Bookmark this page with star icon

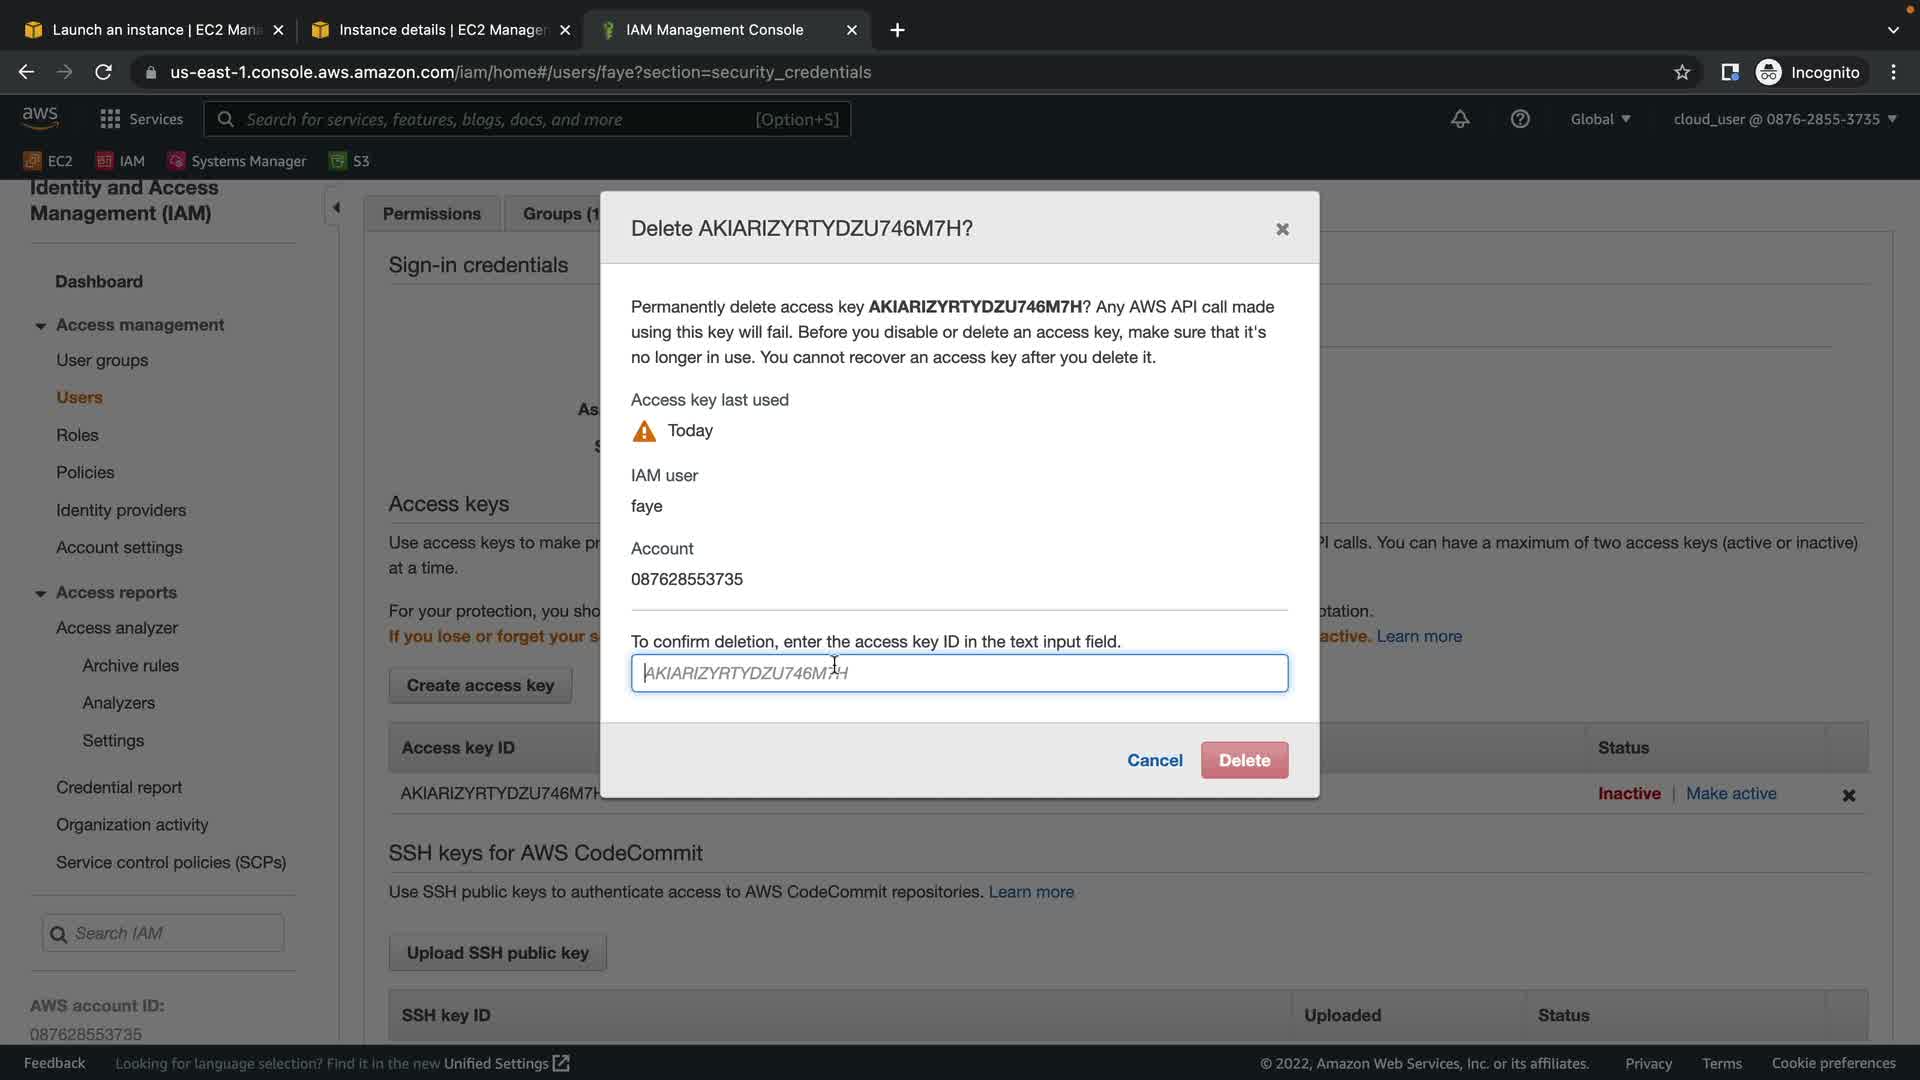[1682, 72]
